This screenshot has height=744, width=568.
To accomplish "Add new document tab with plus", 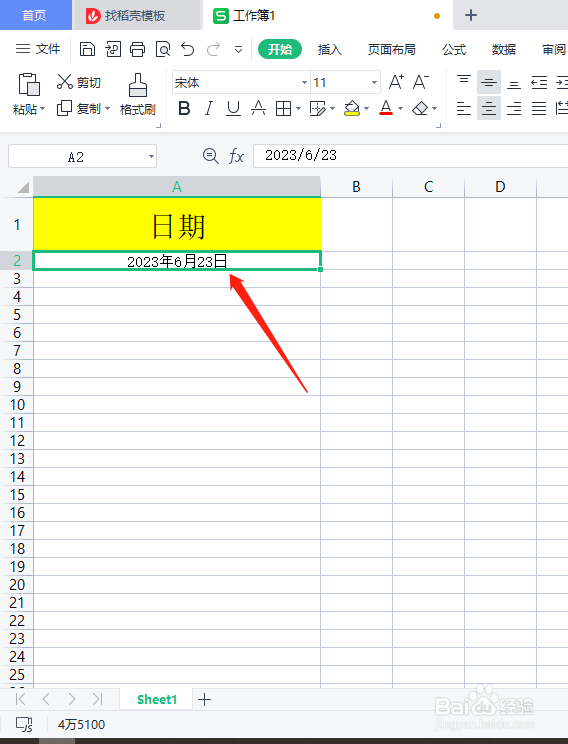I will point(471,15).
